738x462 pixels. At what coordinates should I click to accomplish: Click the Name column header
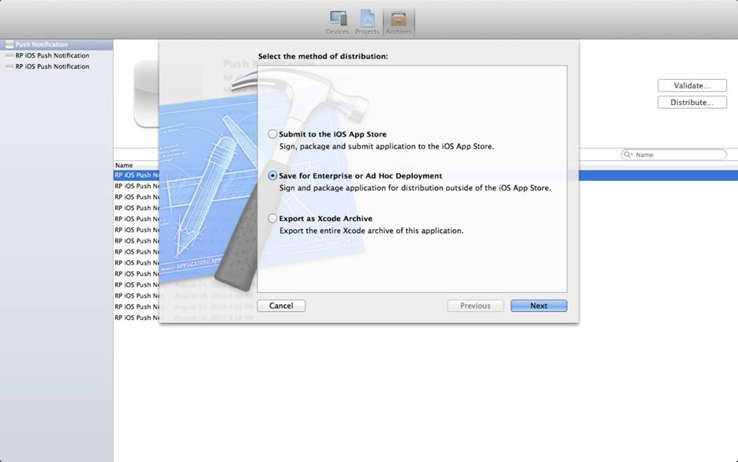point(124,165)
